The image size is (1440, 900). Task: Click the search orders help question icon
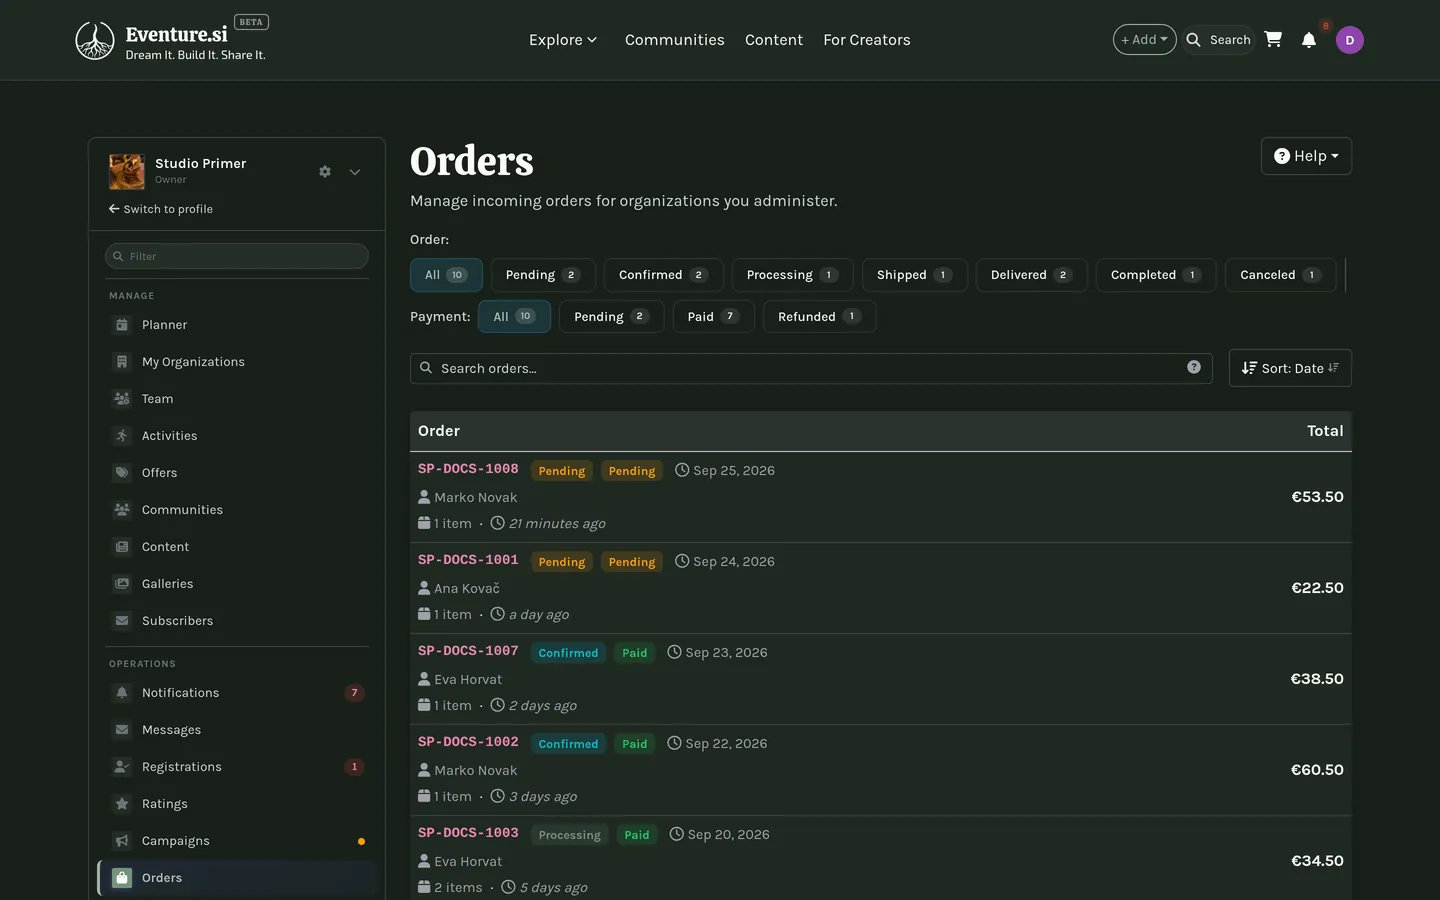(1194, 367)
